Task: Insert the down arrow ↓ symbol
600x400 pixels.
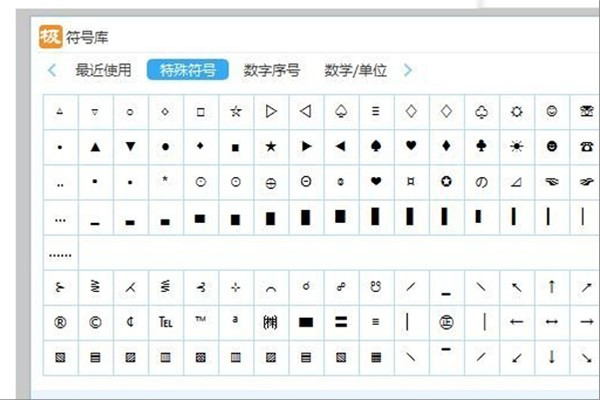Action: (552, 357)
